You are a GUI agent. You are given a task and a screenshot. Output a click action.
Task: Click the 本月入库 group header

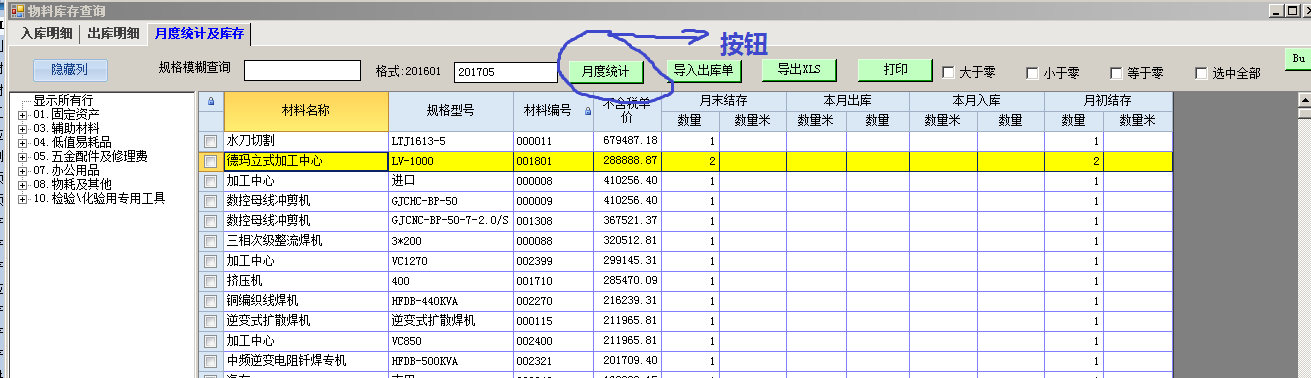[977, 101]
